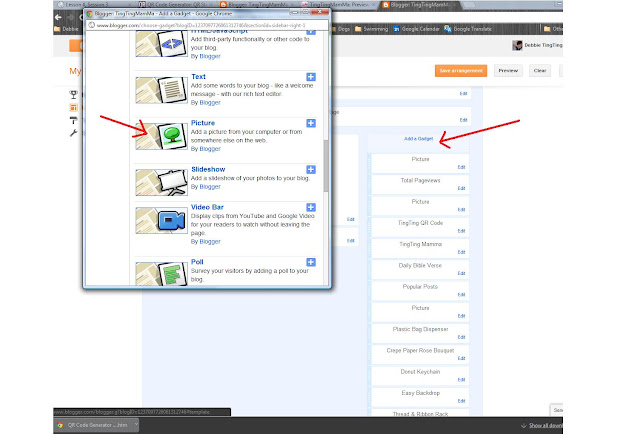This screenshot has height=434, width=640.
Task: Switch to QR Code Generator browser tab
Action: (176, 4)
